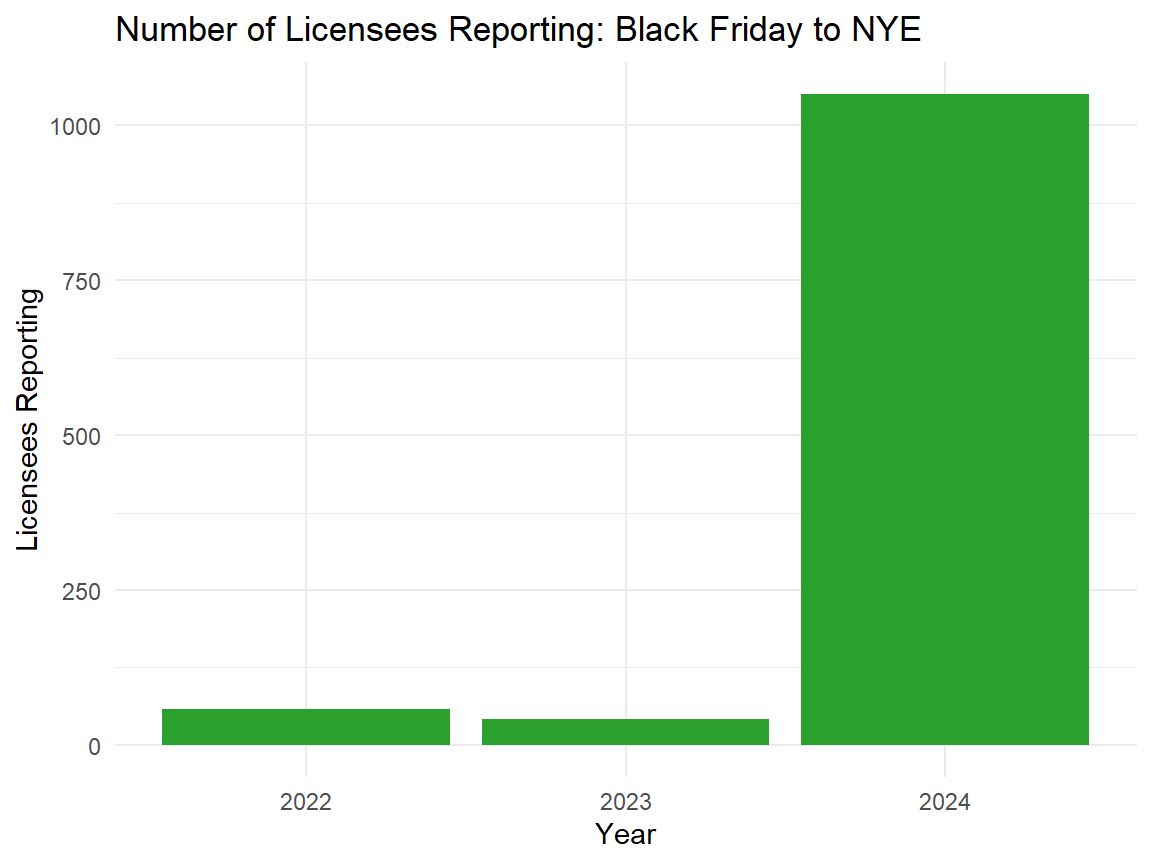The image size is (1152, 864).
Task: Click where 750 gridline crosses 2023 gridline
Action: click(625, 280)
